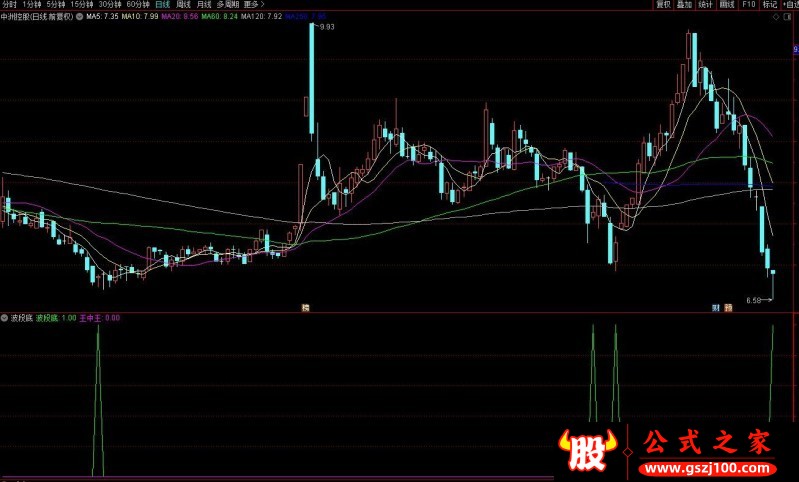
Task: Click the blue MA250 label
Action: (x=305, y=16)
